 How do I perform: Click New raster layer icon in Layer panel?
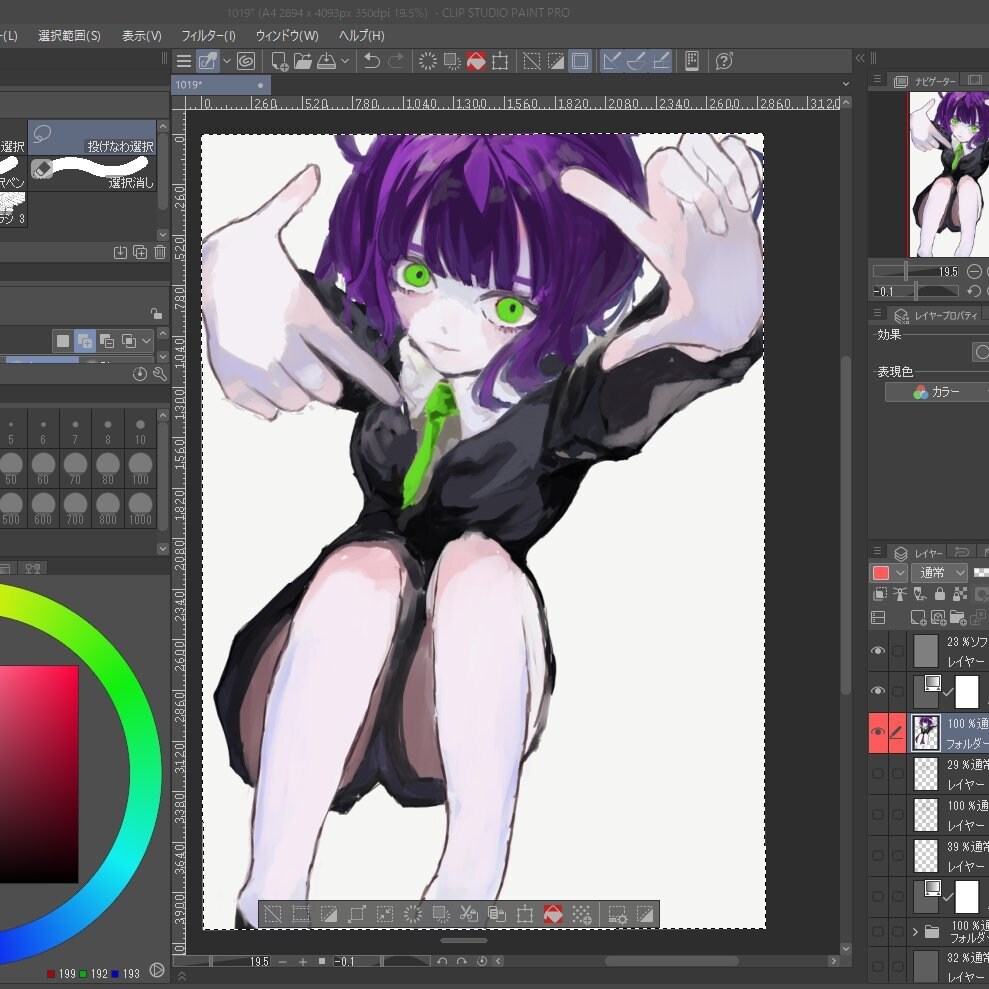click(x=918, y=617)
